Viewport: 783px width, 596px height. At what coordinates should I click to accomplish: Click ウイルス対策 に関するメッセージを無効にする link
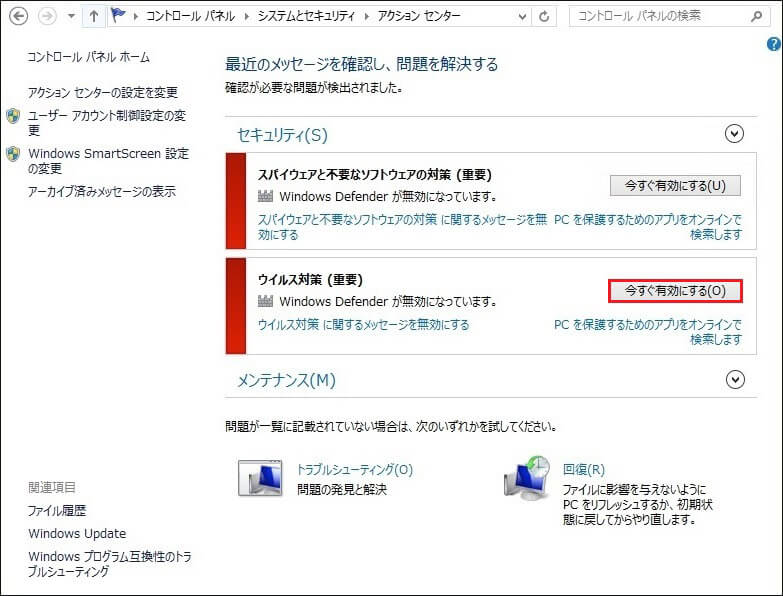[363, 325]
